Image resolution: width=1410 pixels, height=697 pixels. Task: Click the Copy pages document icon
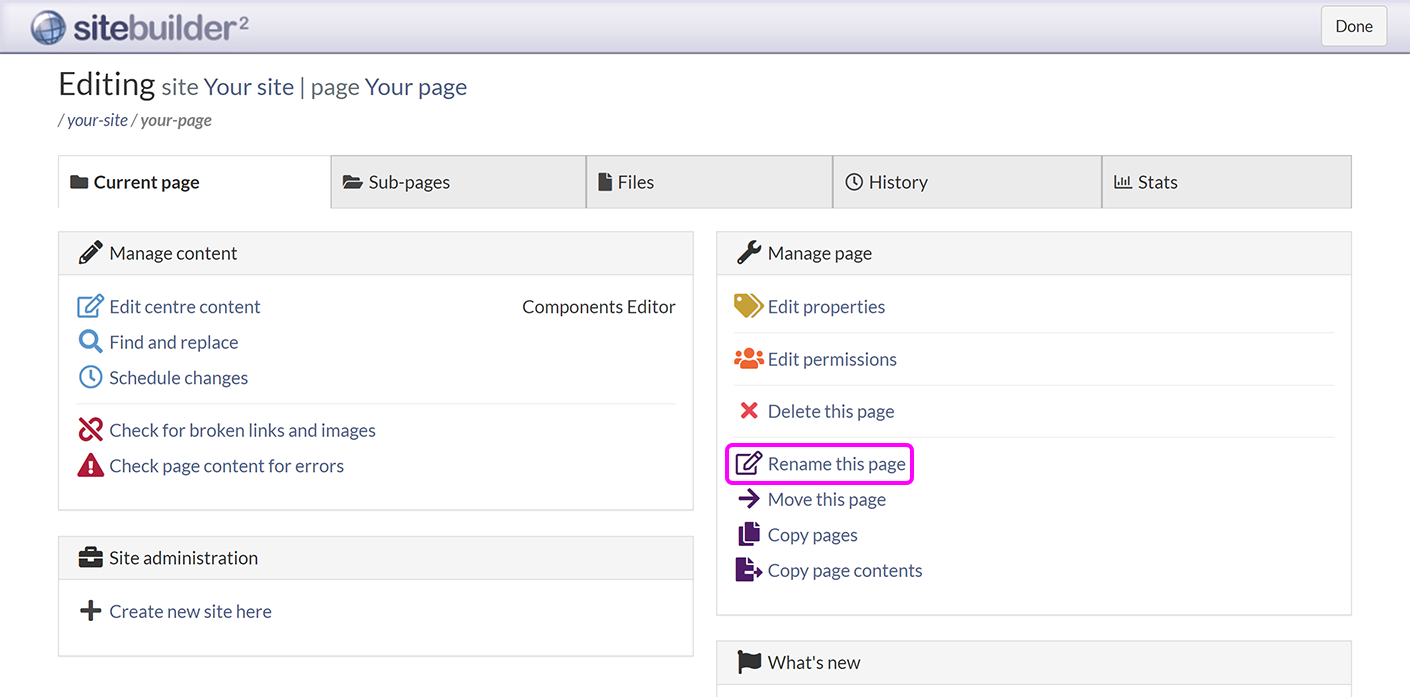(x=748, y=535)
